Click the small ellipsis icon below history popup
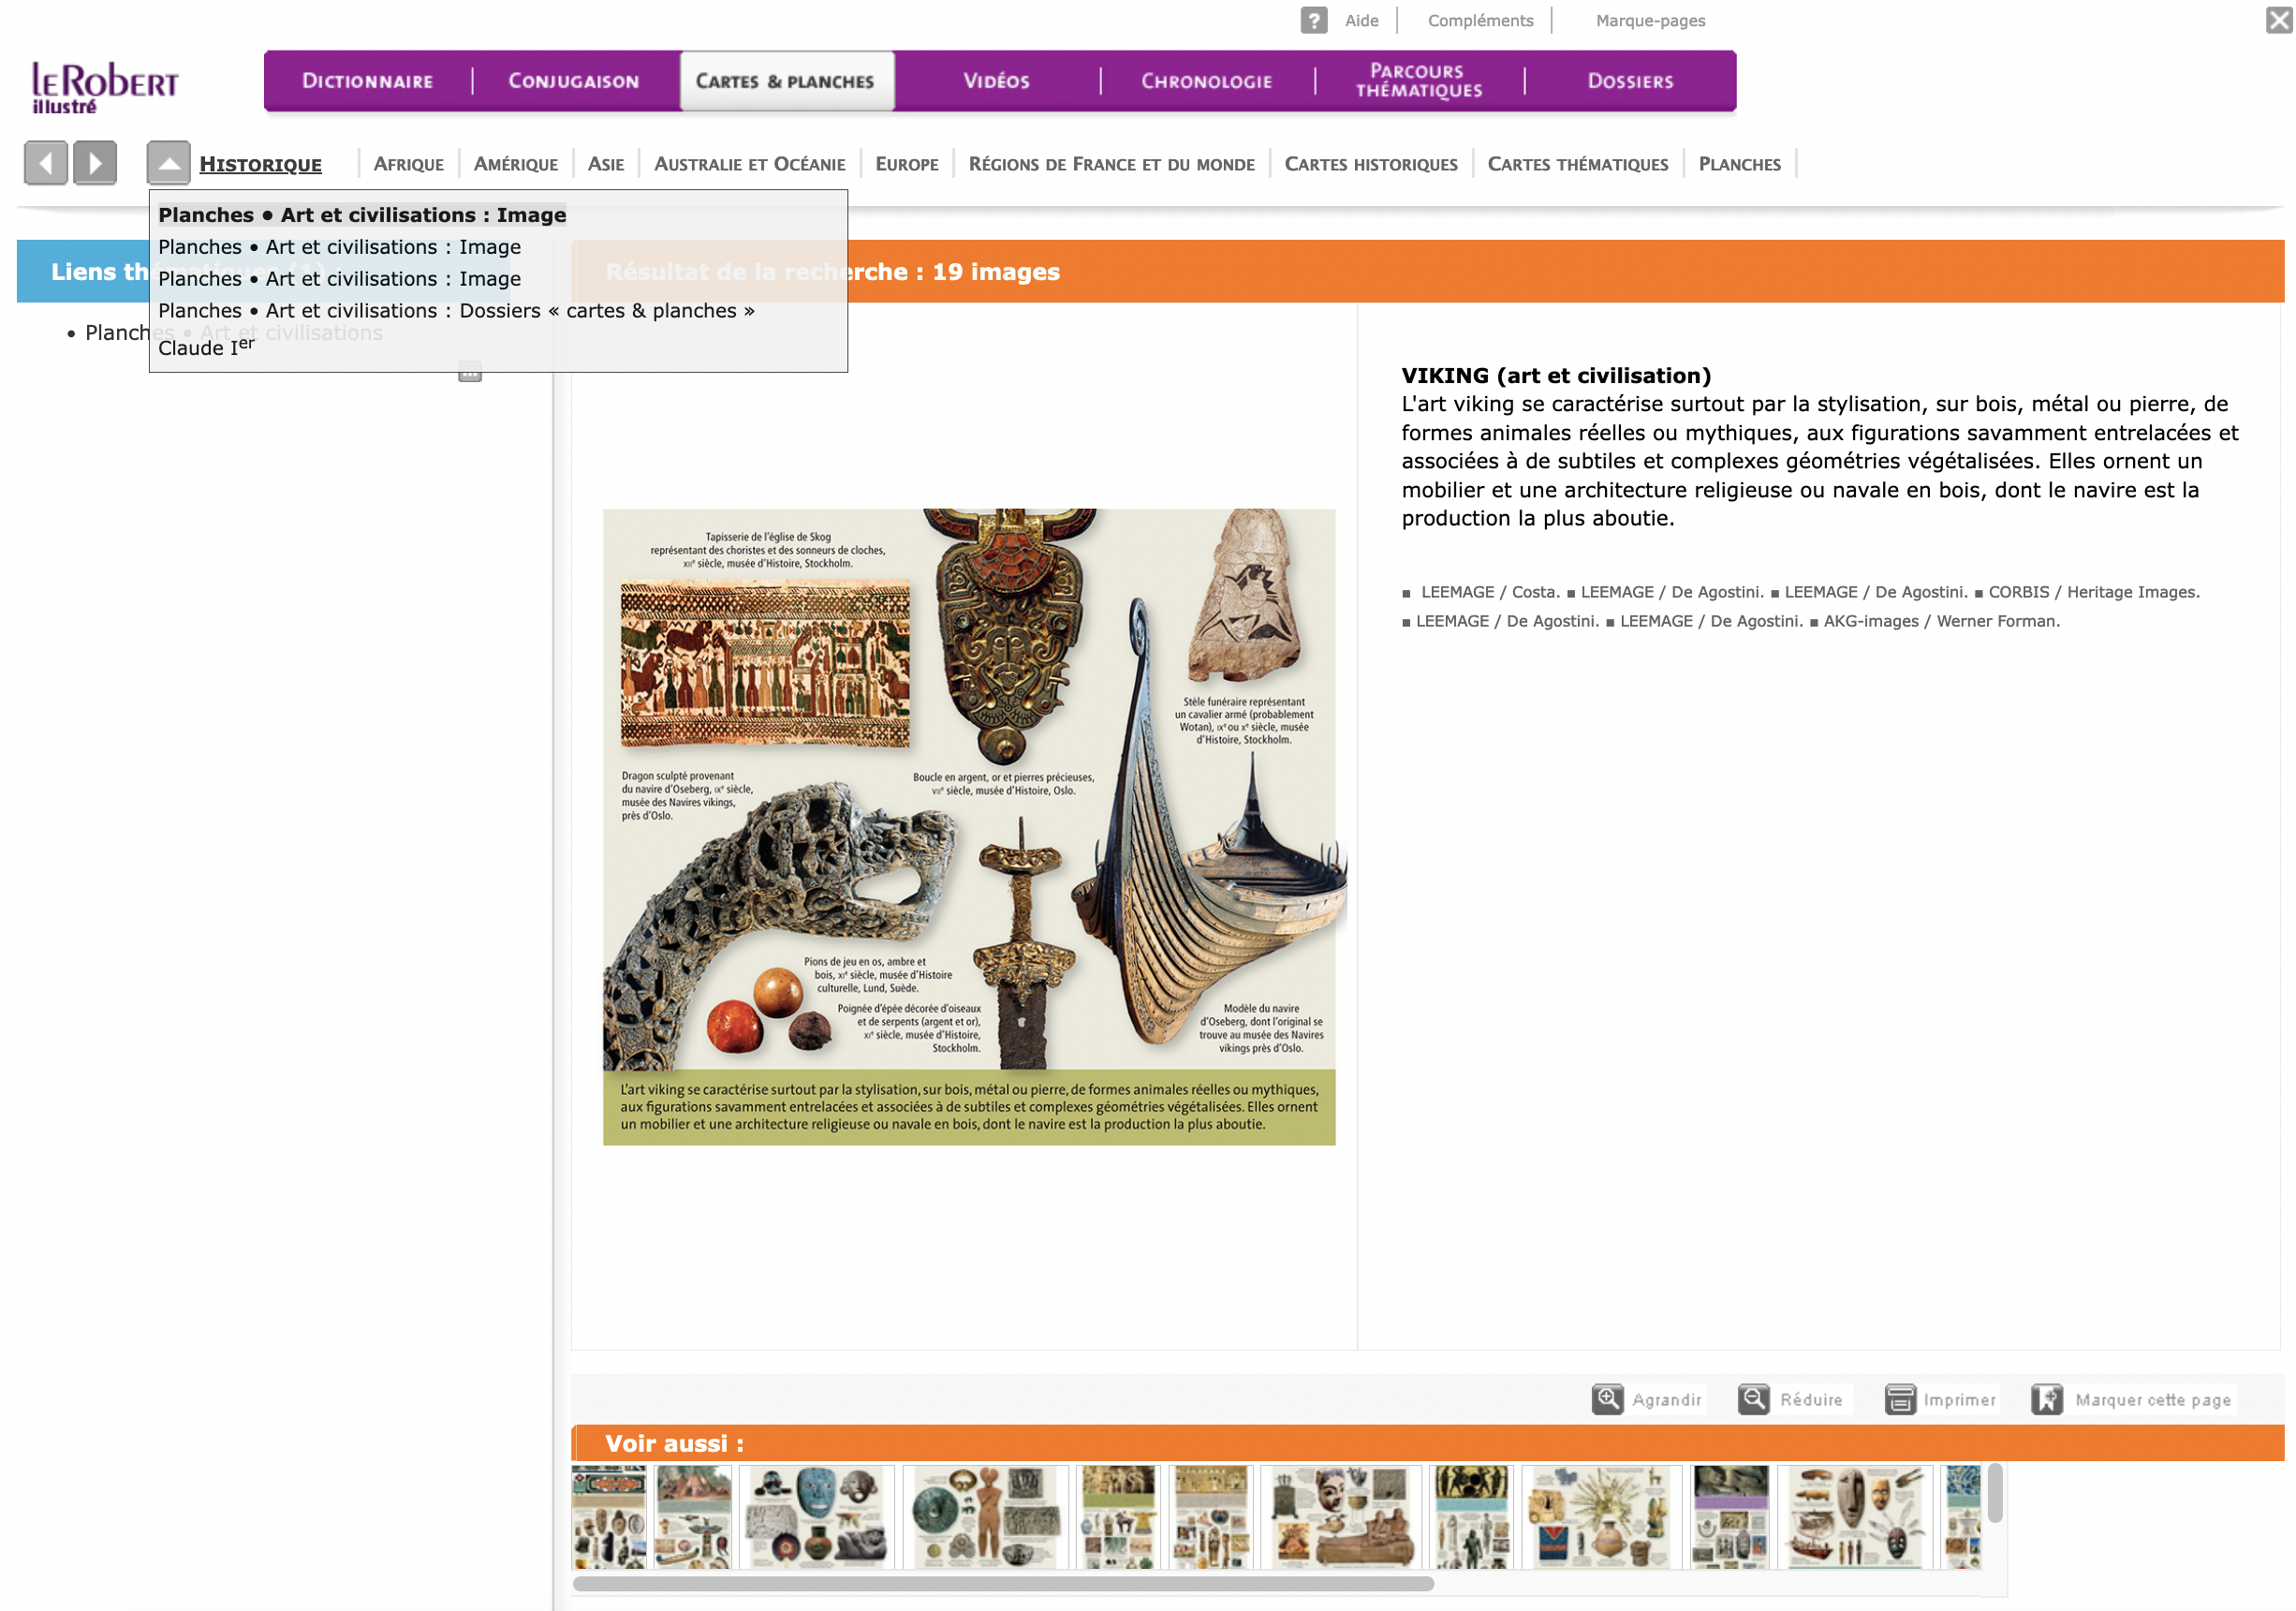The height and width of the screenshot is (1611, 2296). click(x=470, y=372)
